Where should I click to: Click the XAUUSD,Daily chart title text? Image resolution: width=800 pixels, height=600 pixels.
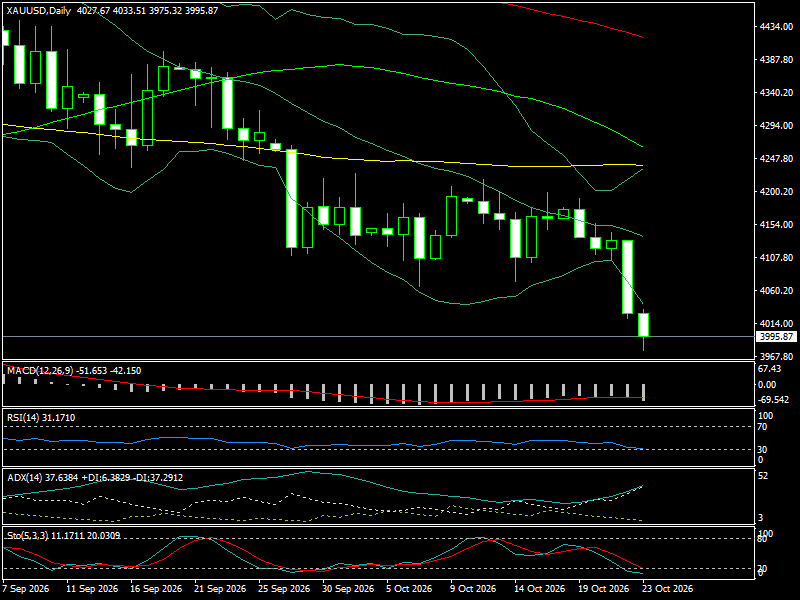coord(38,10)
